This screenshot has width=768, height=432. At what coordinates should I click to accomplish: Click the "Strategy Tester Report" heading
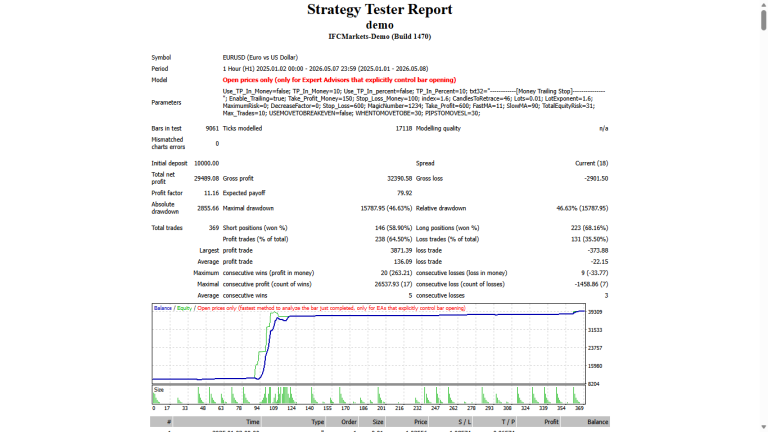[x=380, y=9]
